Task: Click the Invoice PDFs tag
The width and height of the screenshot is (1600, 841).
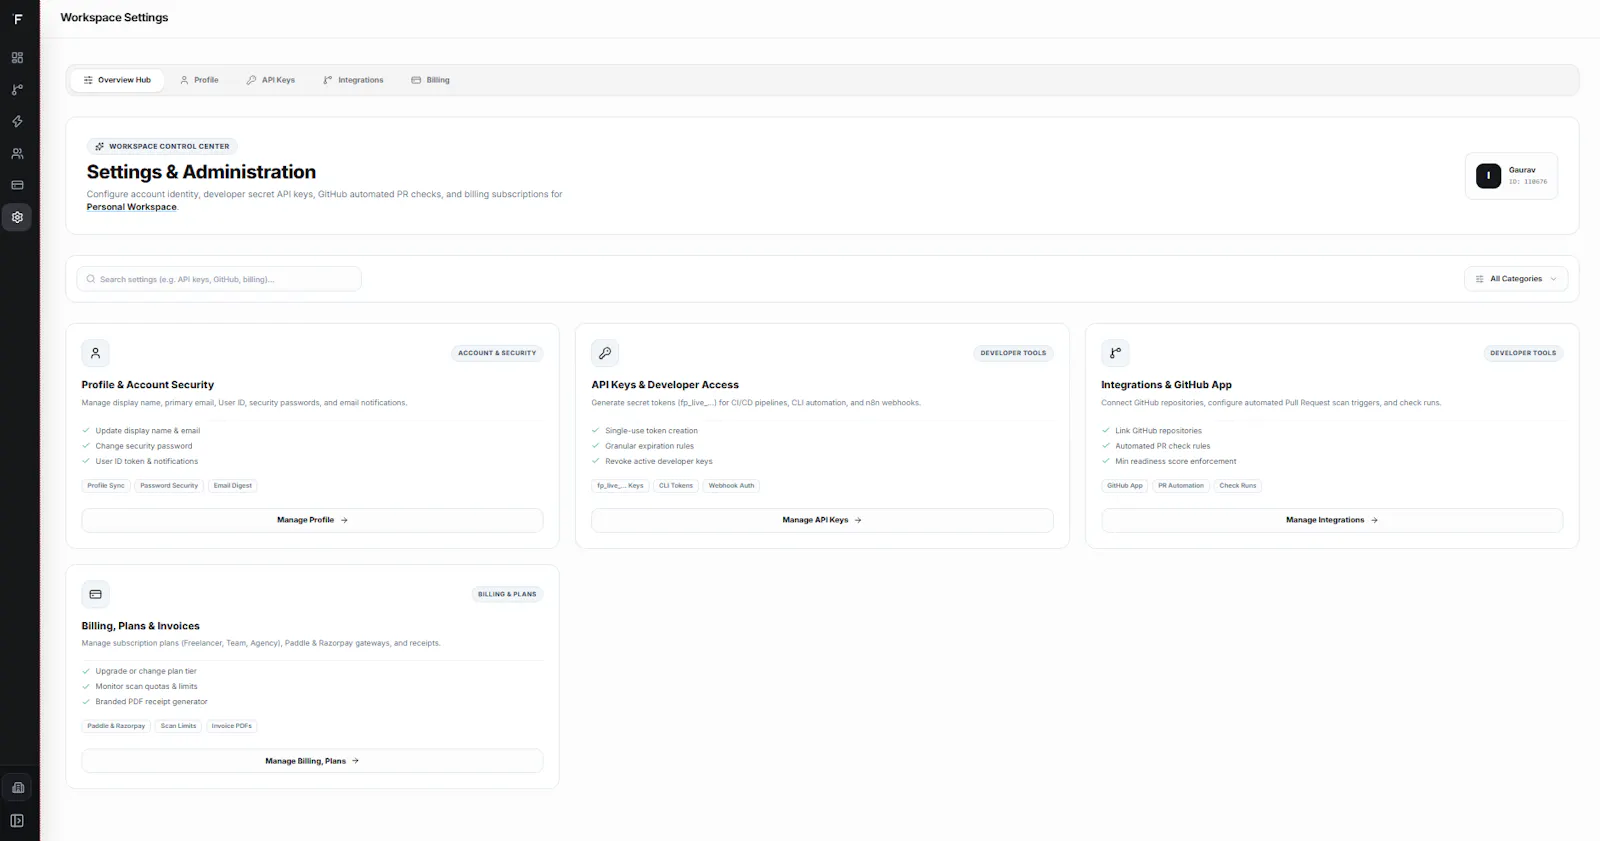Action: pyautogui.click(x=232, y=726)
